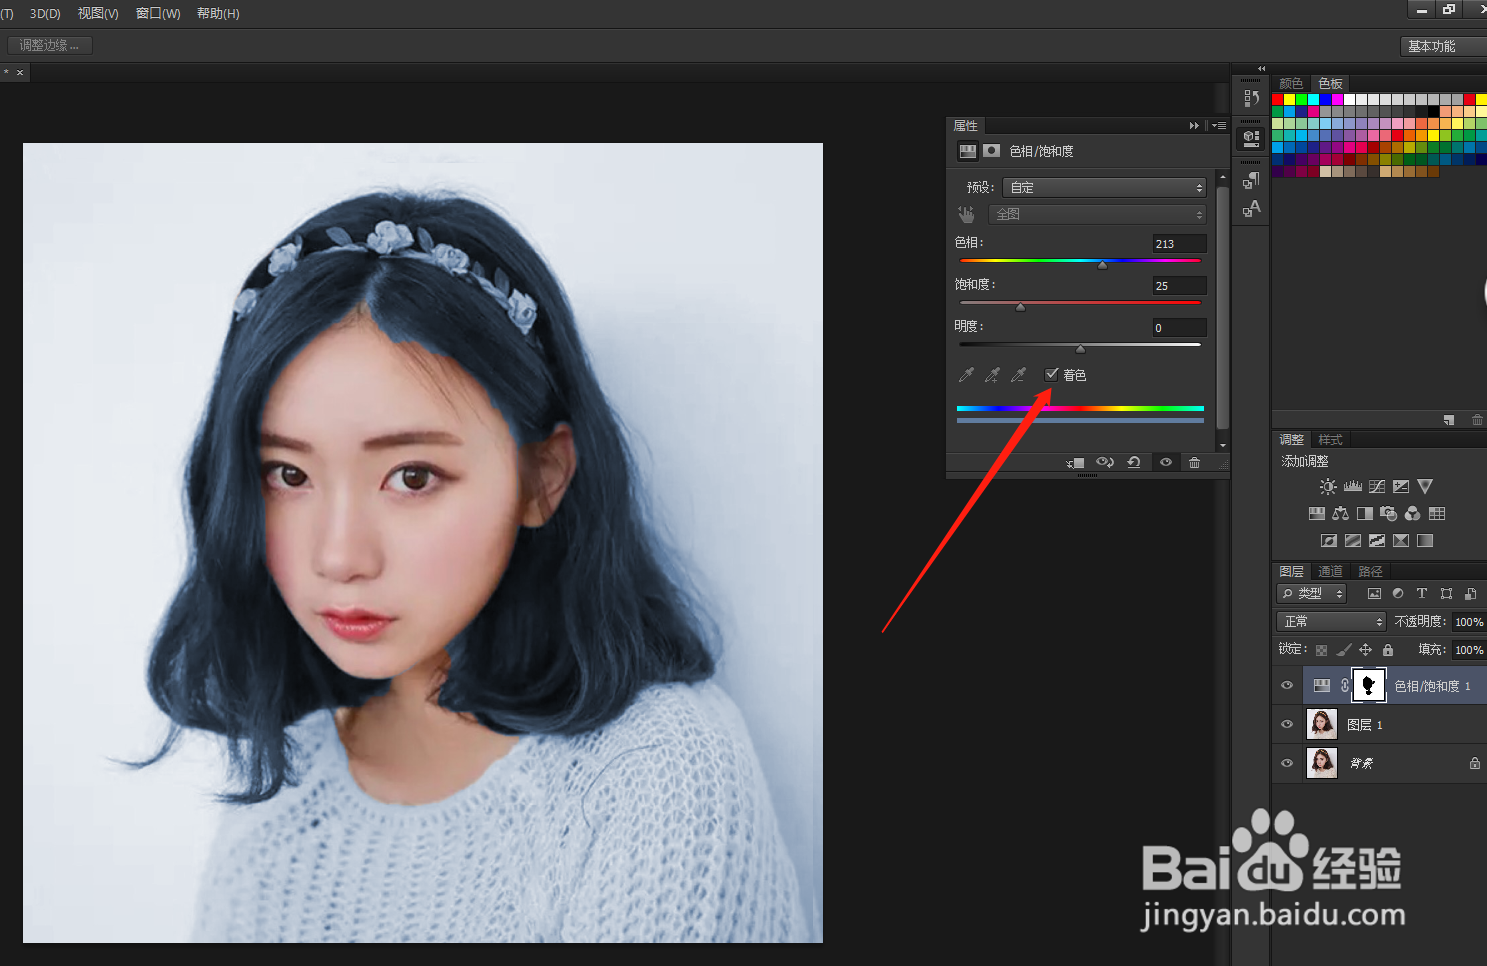1487x966 pixels.
Task: Open the 类型 layer filter dropdown
Action: 1312,594
